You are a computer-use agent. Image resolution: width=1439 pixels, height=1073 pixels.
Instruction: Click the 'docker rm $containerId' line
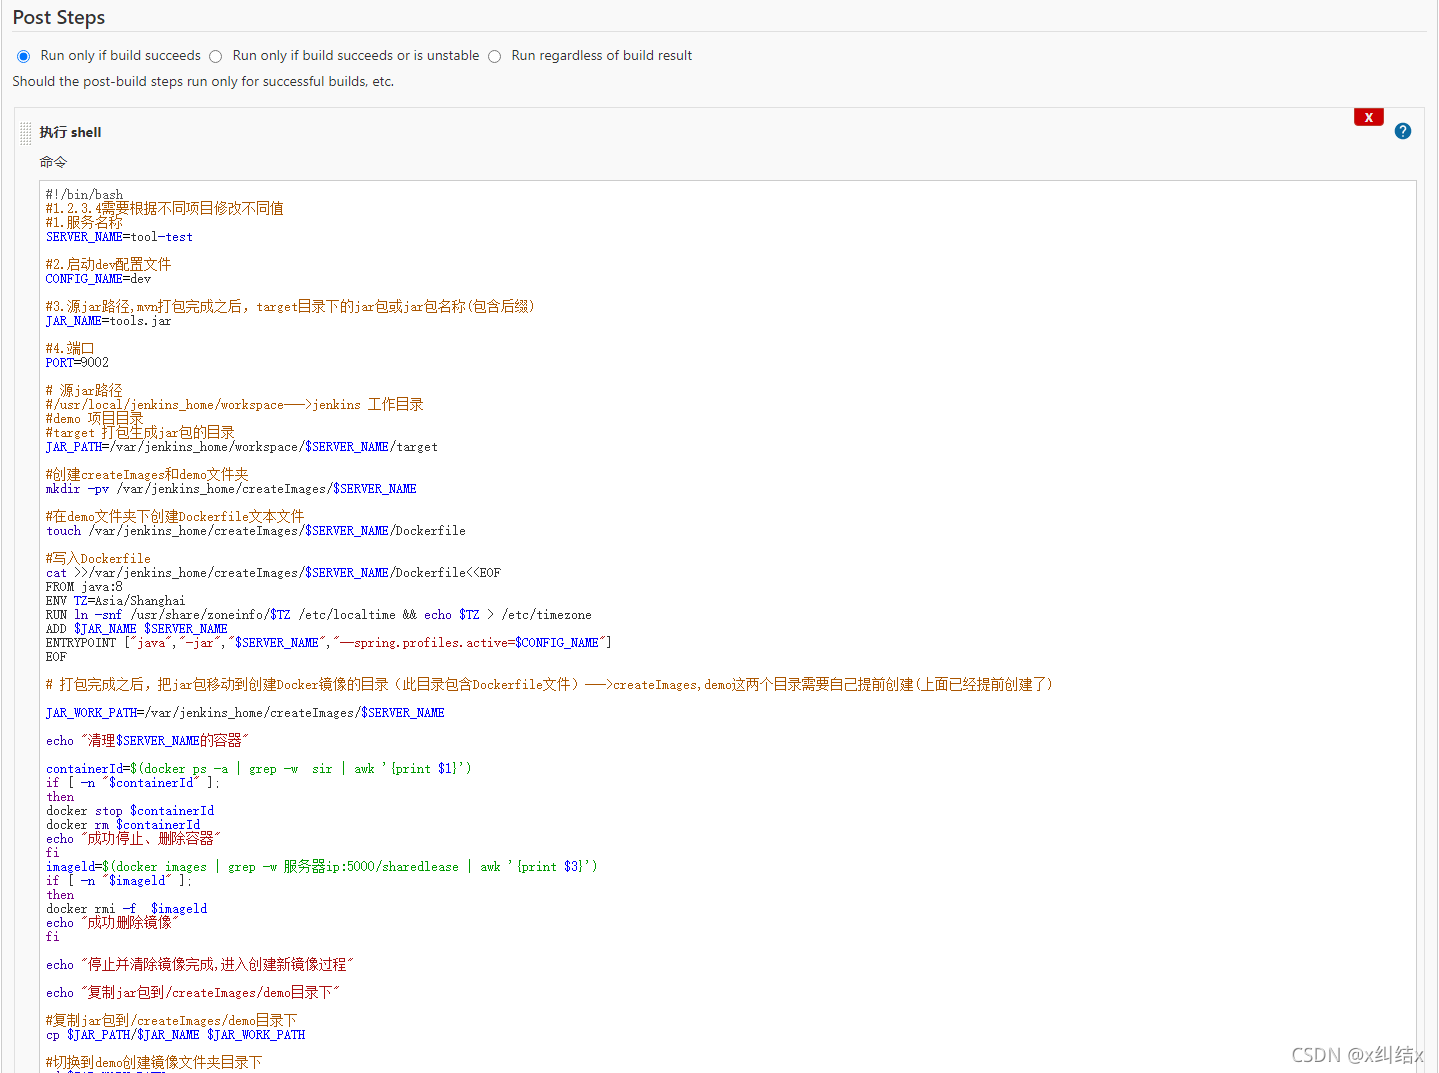pos(123,825)
